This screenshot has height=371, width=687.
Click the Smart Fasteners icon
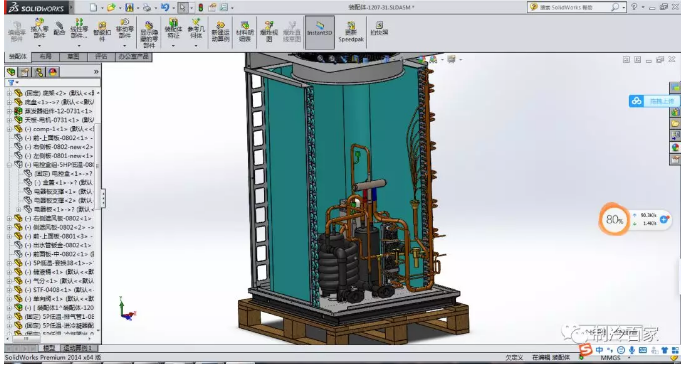pos(102,32)
